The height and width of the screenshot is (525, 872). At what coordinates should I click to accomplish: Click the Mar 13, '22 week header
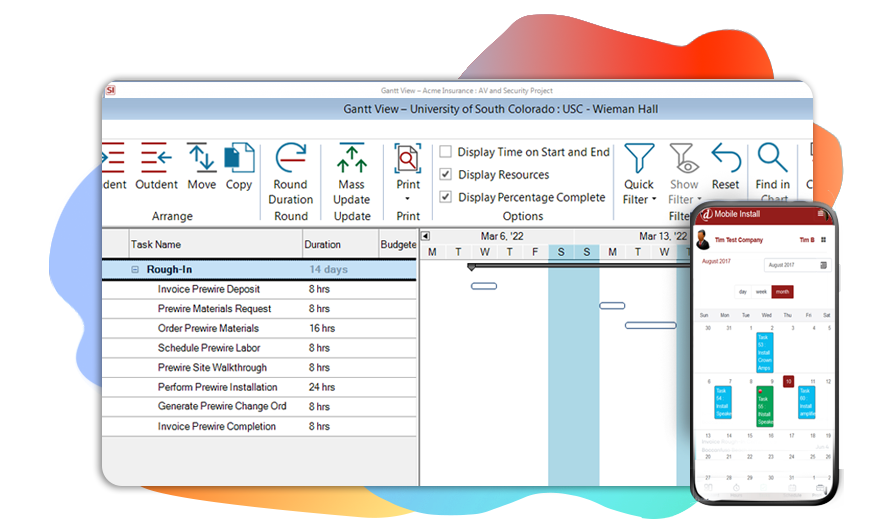tap(663, 236)
